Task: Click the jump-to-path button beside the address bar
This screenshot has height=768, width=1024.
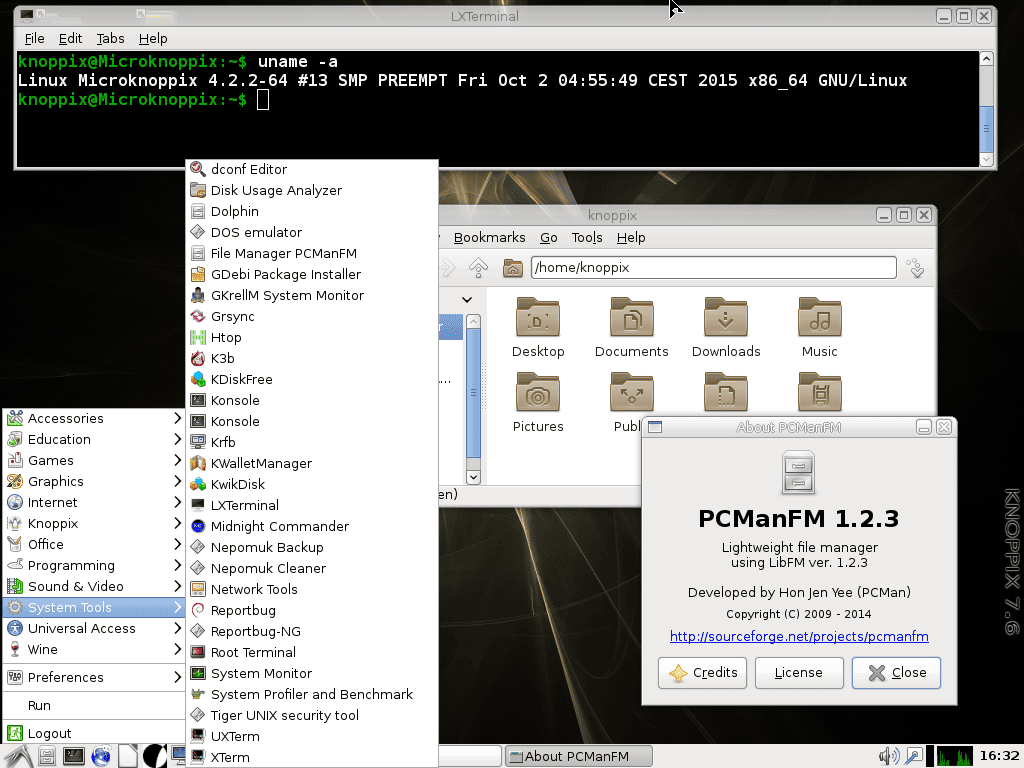Action: coord(916,268)
